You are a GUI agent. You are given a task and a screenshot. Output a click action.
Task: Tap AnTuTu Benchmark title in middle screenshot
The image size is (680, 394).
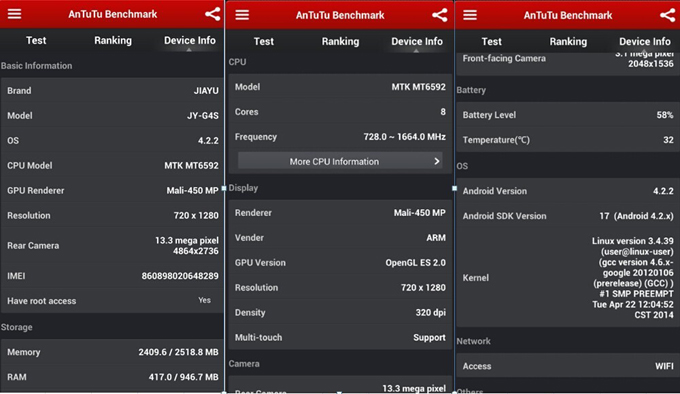click(340, 15)
